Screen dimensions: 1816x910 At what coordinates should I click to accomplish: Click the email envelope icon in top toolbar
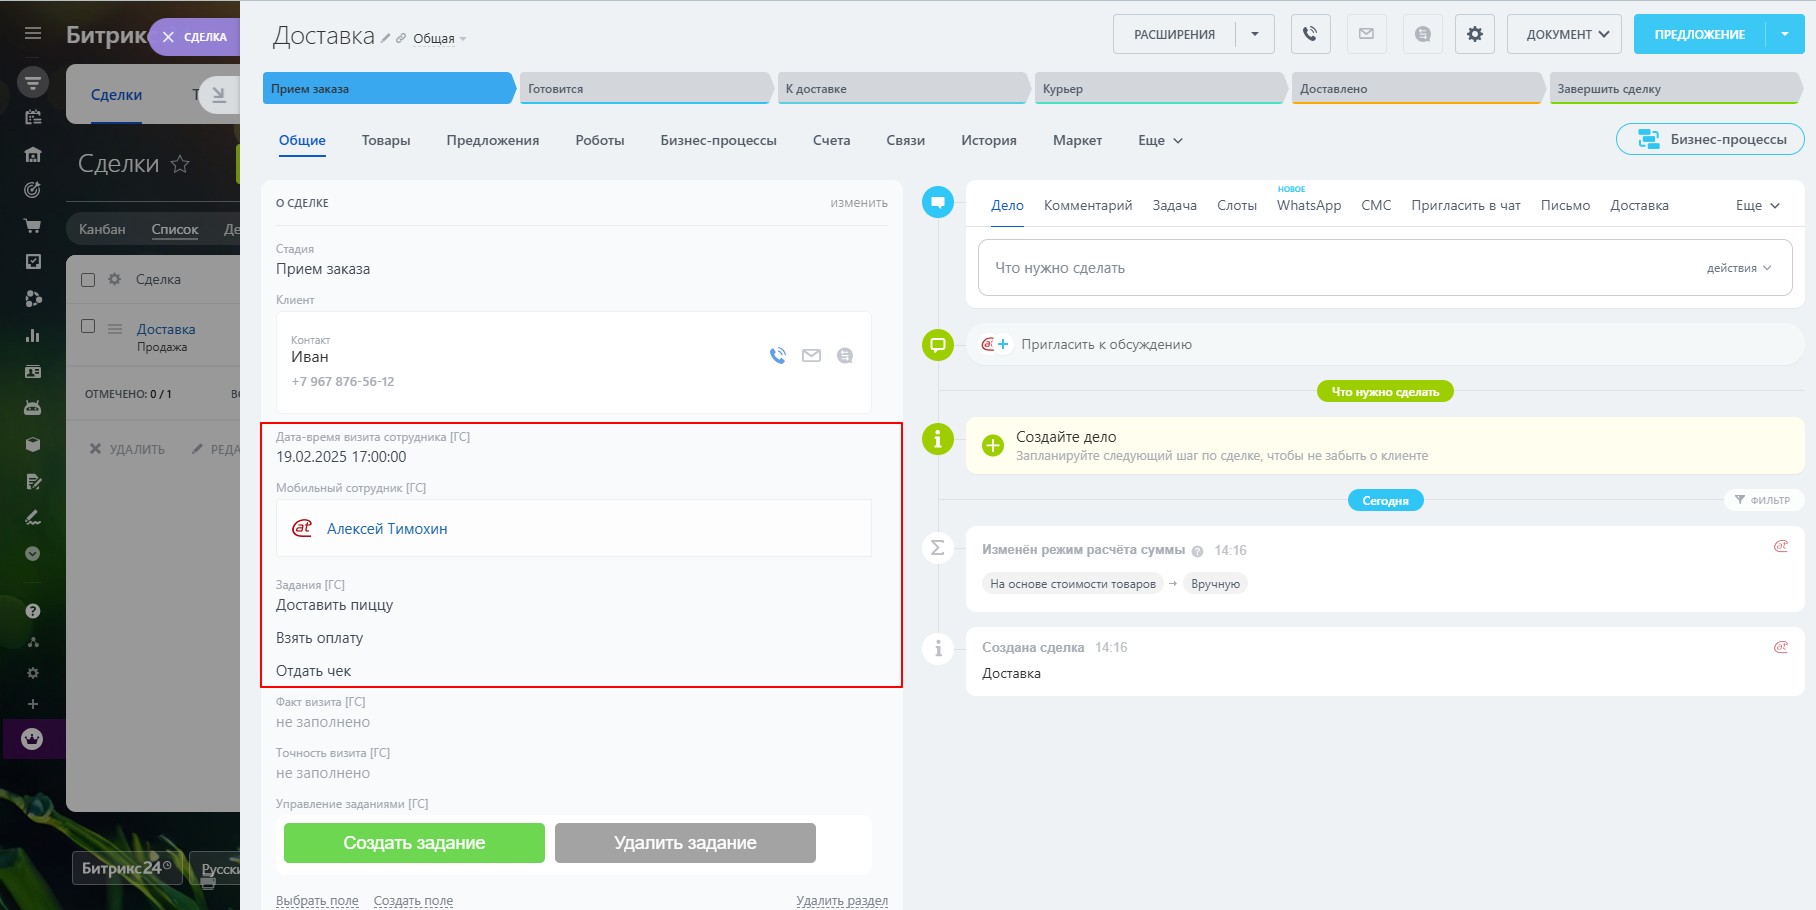point(1366,34)
